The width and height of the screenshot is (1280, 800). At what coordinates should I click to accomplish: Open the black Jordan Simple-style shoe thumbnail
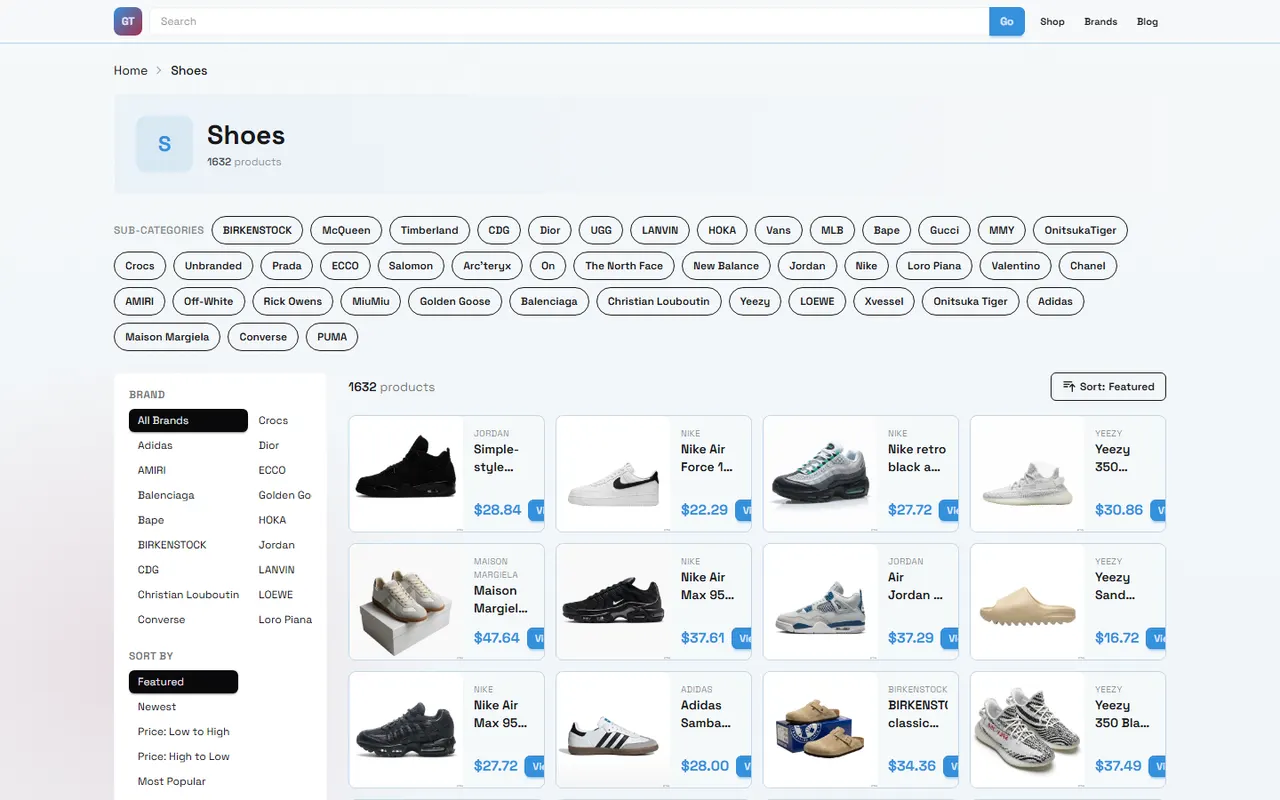[x=406, y=473]
